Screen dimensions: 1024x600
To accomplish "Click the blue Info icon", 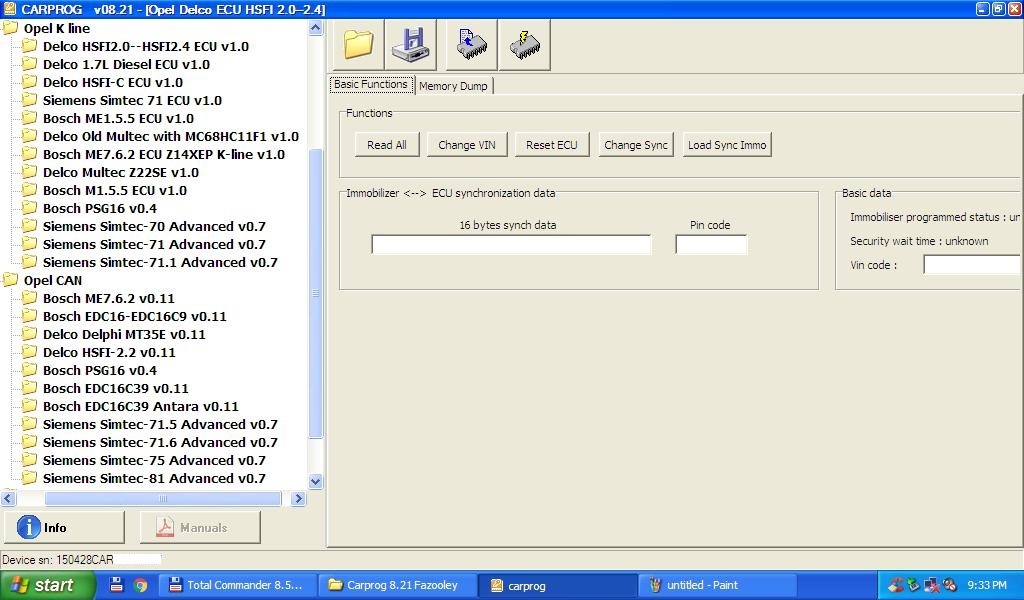I will (x=28, y=527).
